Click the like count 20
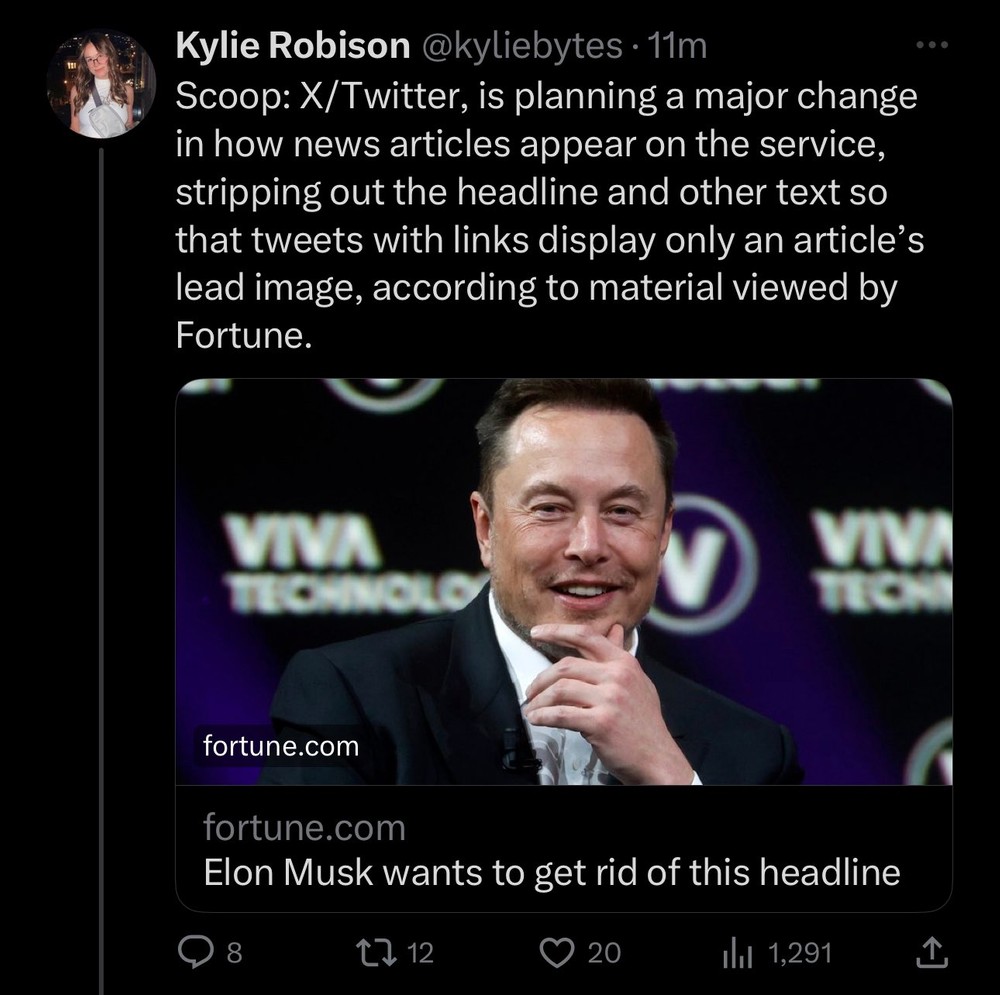The image size is (1000, 995). (x=603, y=953)
